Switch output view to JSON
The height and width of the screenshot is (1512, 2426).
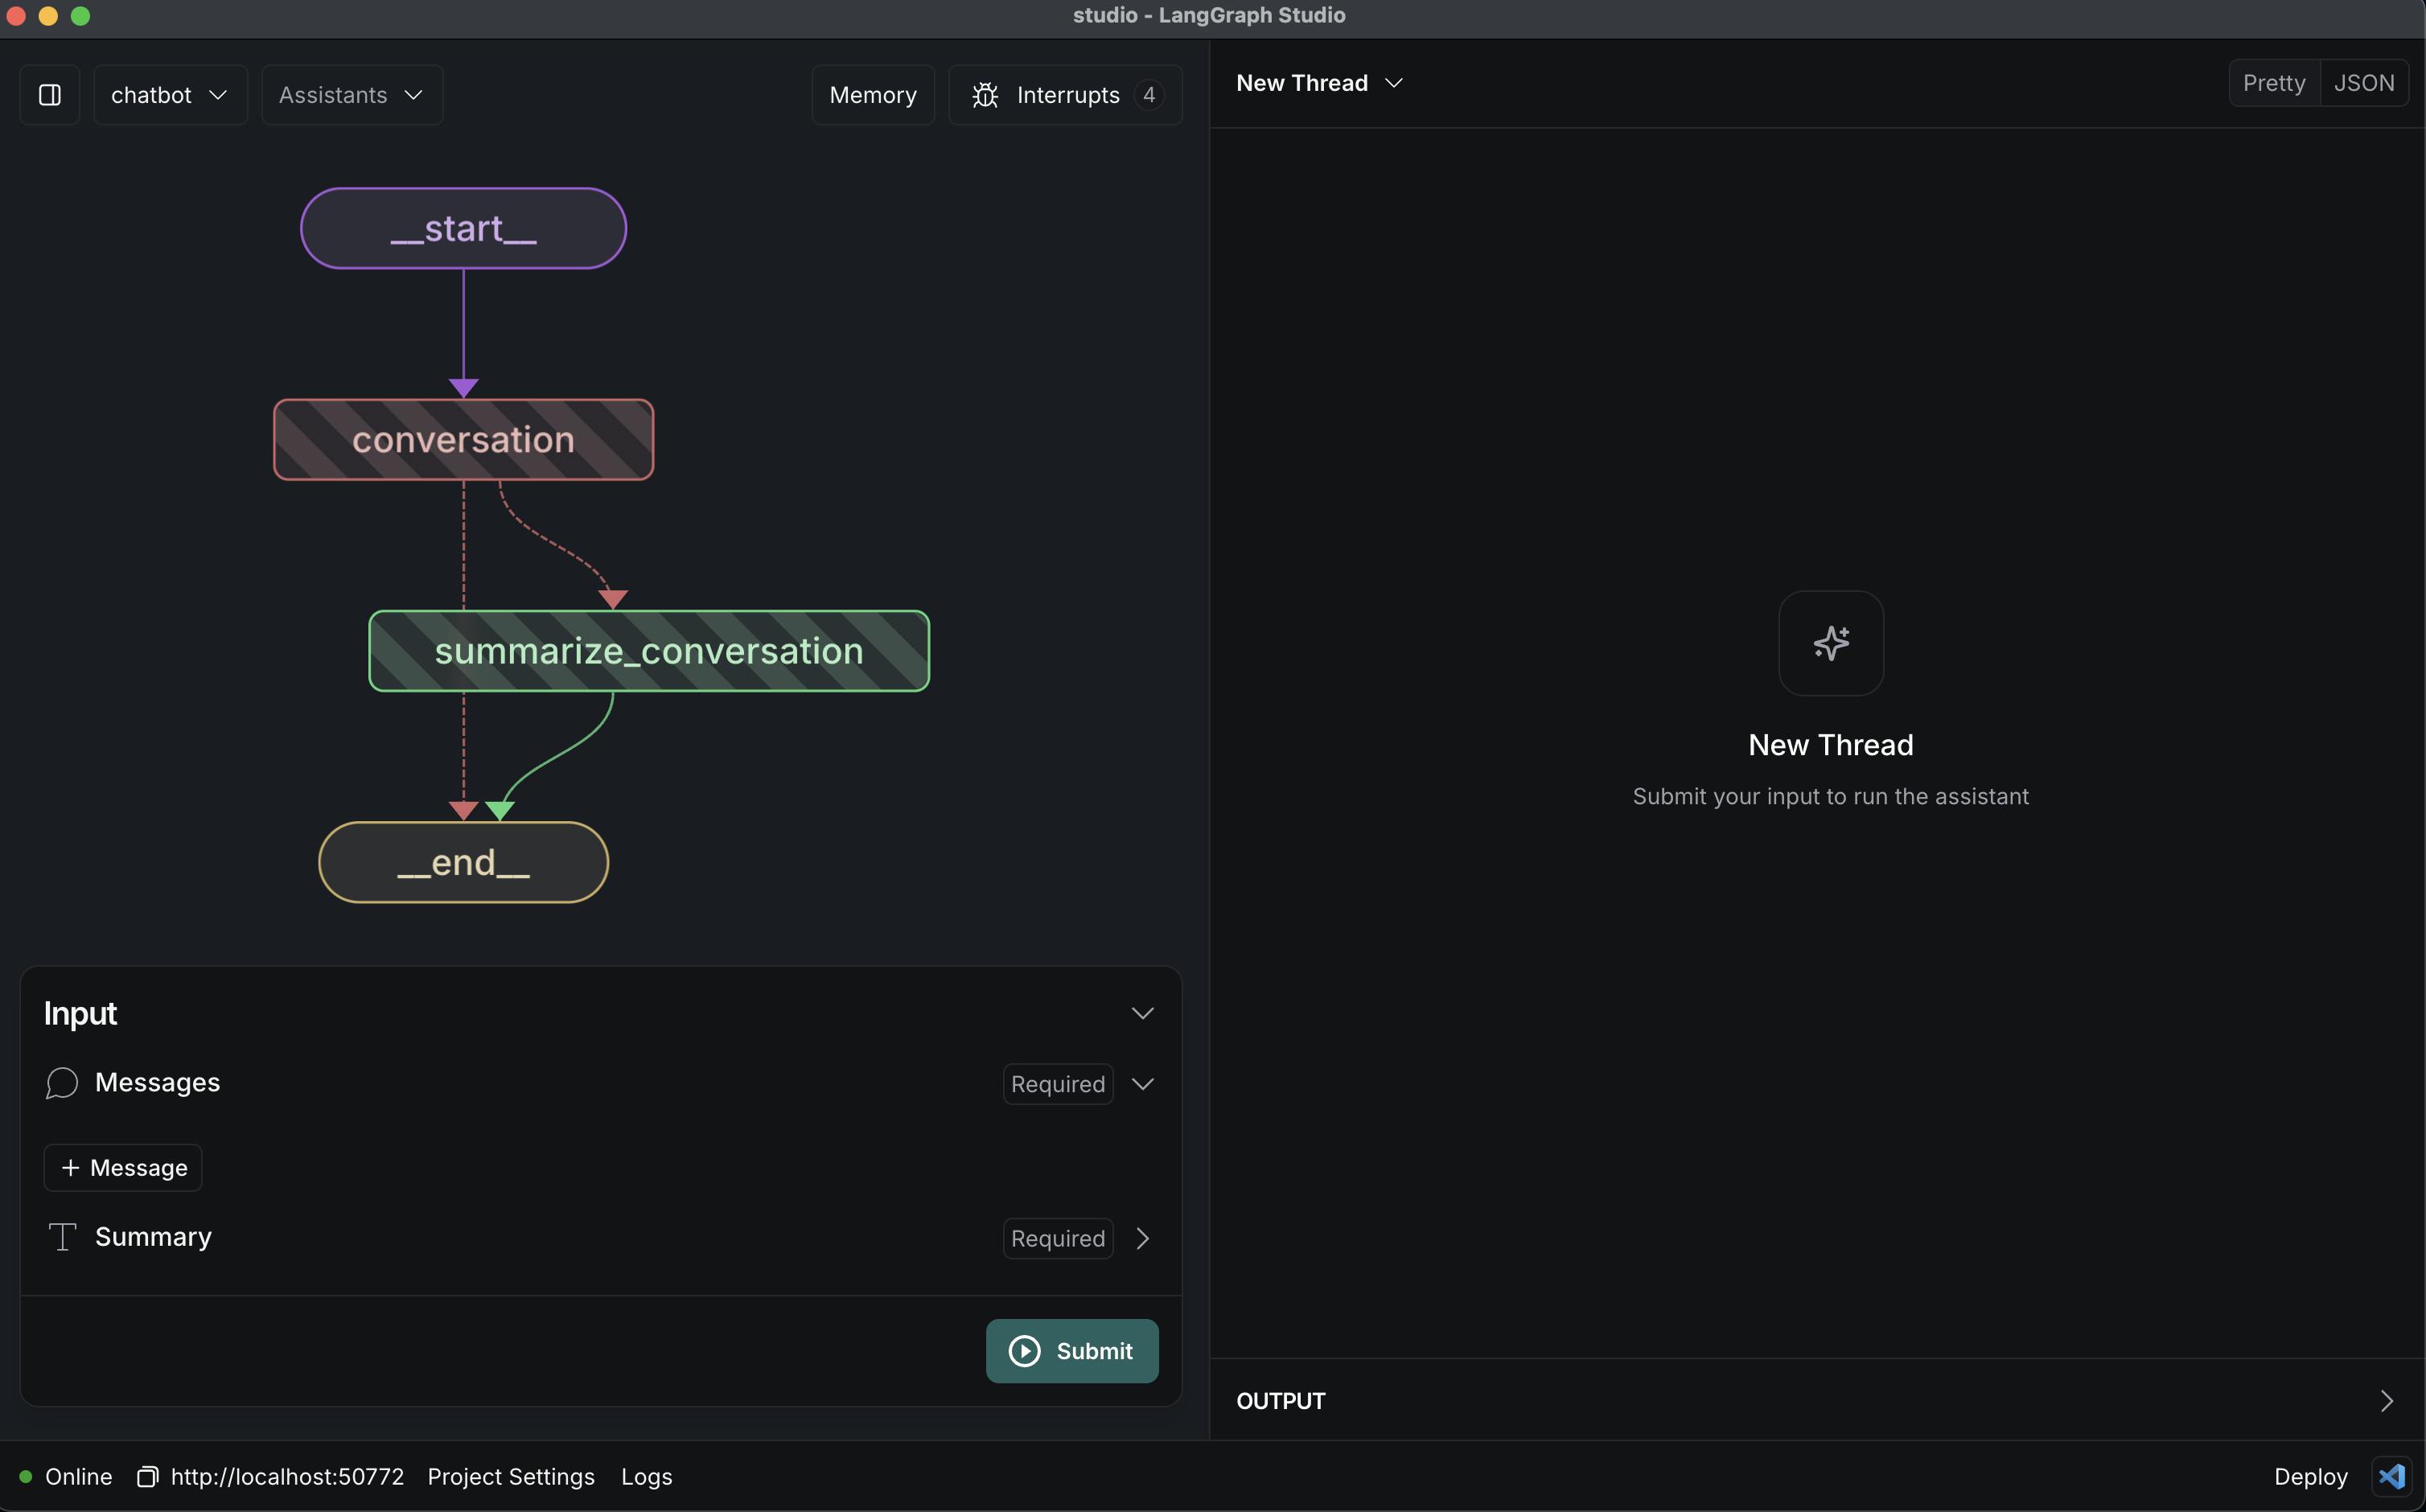[2363, 83]
